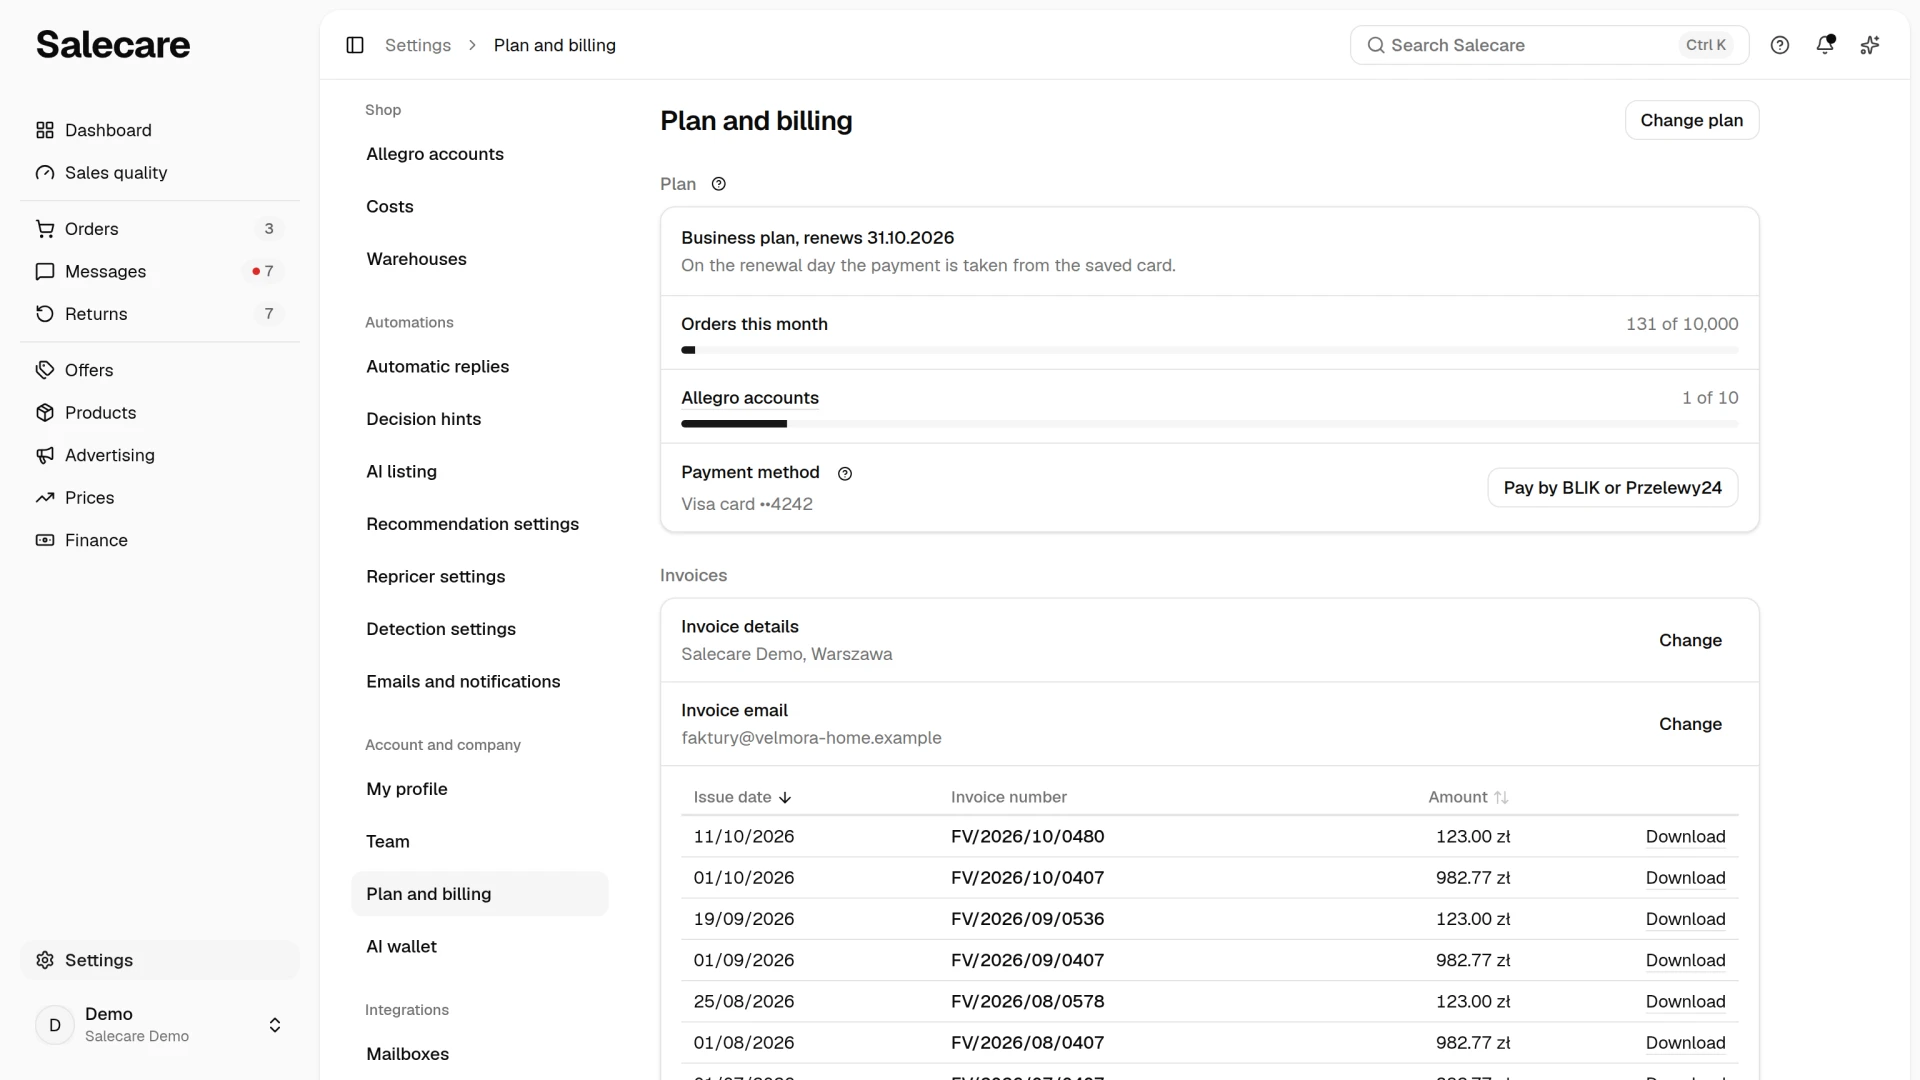Viewport: 1920px width, 1080px height.
Task: Click Settings breadcrumb link
Action: click(x=418, y=45)
